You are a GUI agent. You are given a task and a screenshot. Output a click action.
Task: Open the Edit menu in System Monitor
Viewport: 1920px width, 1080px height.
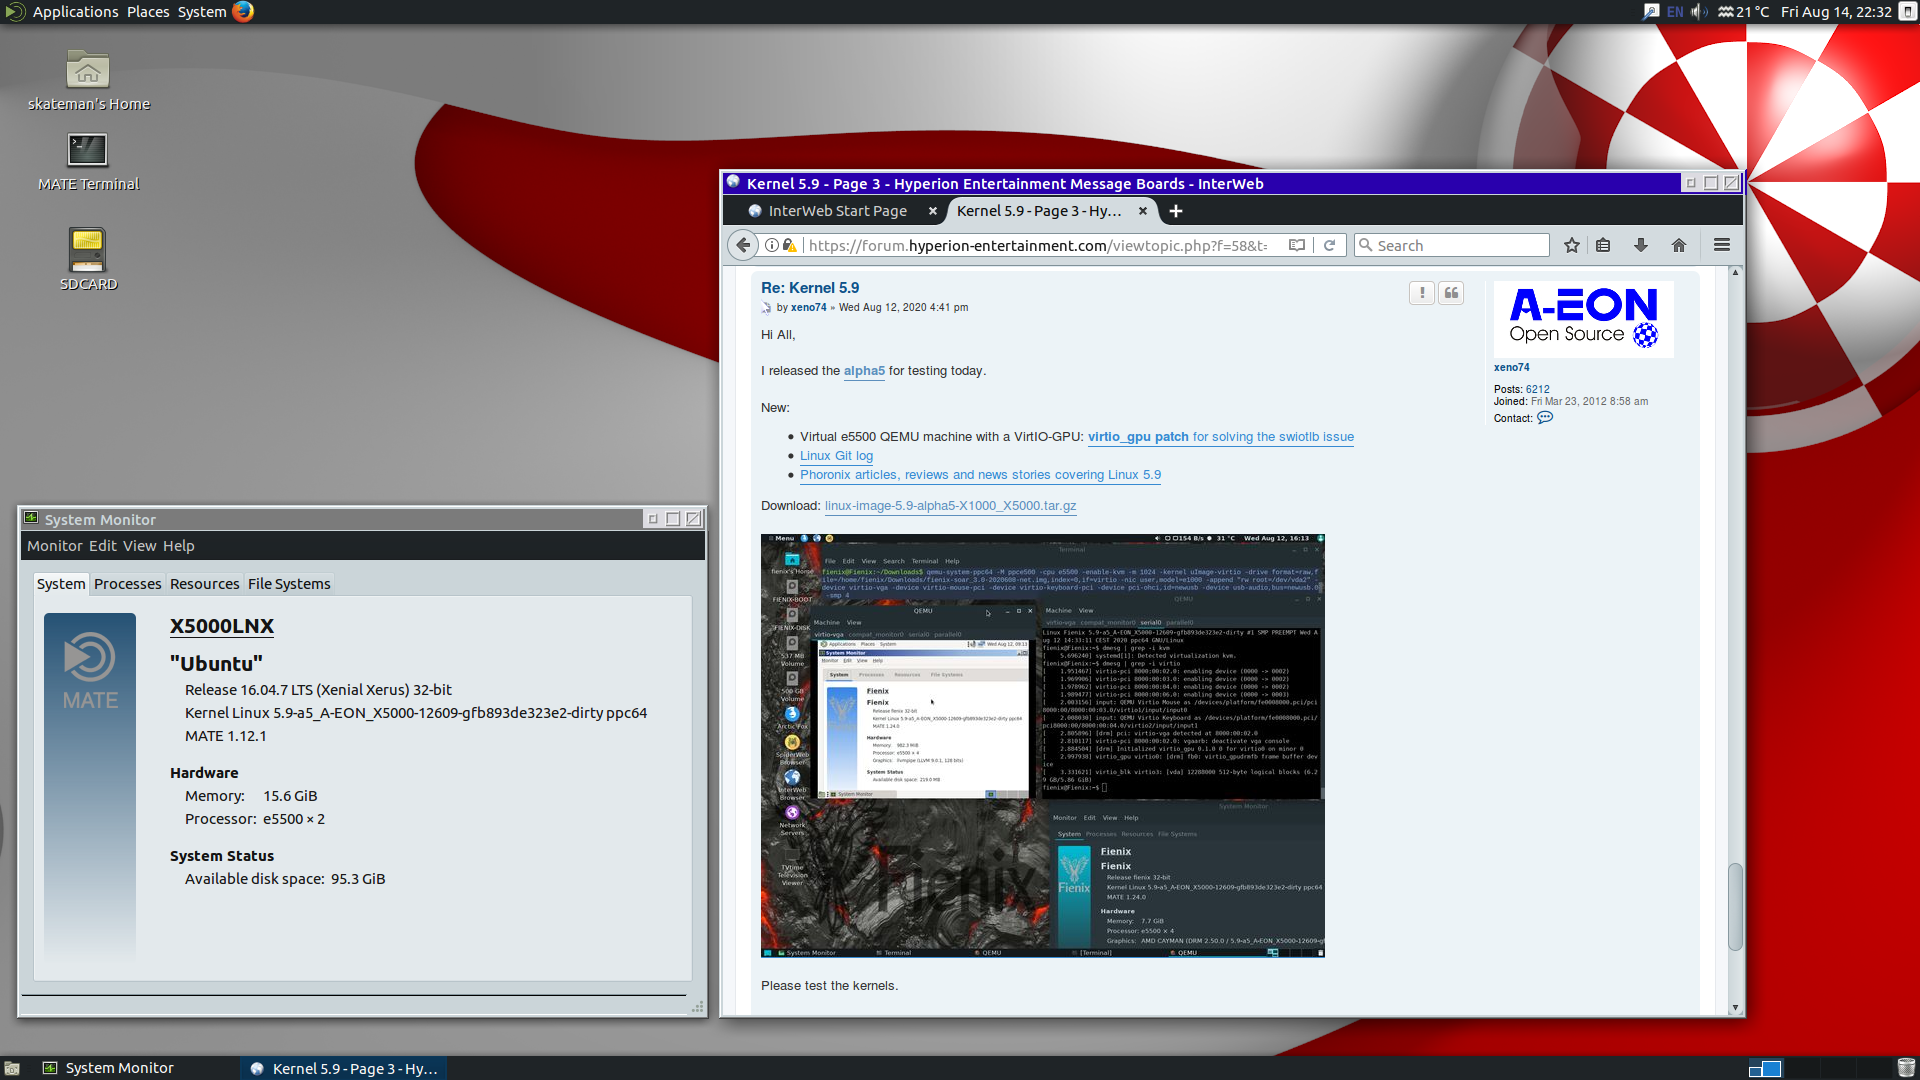point(103,546)
